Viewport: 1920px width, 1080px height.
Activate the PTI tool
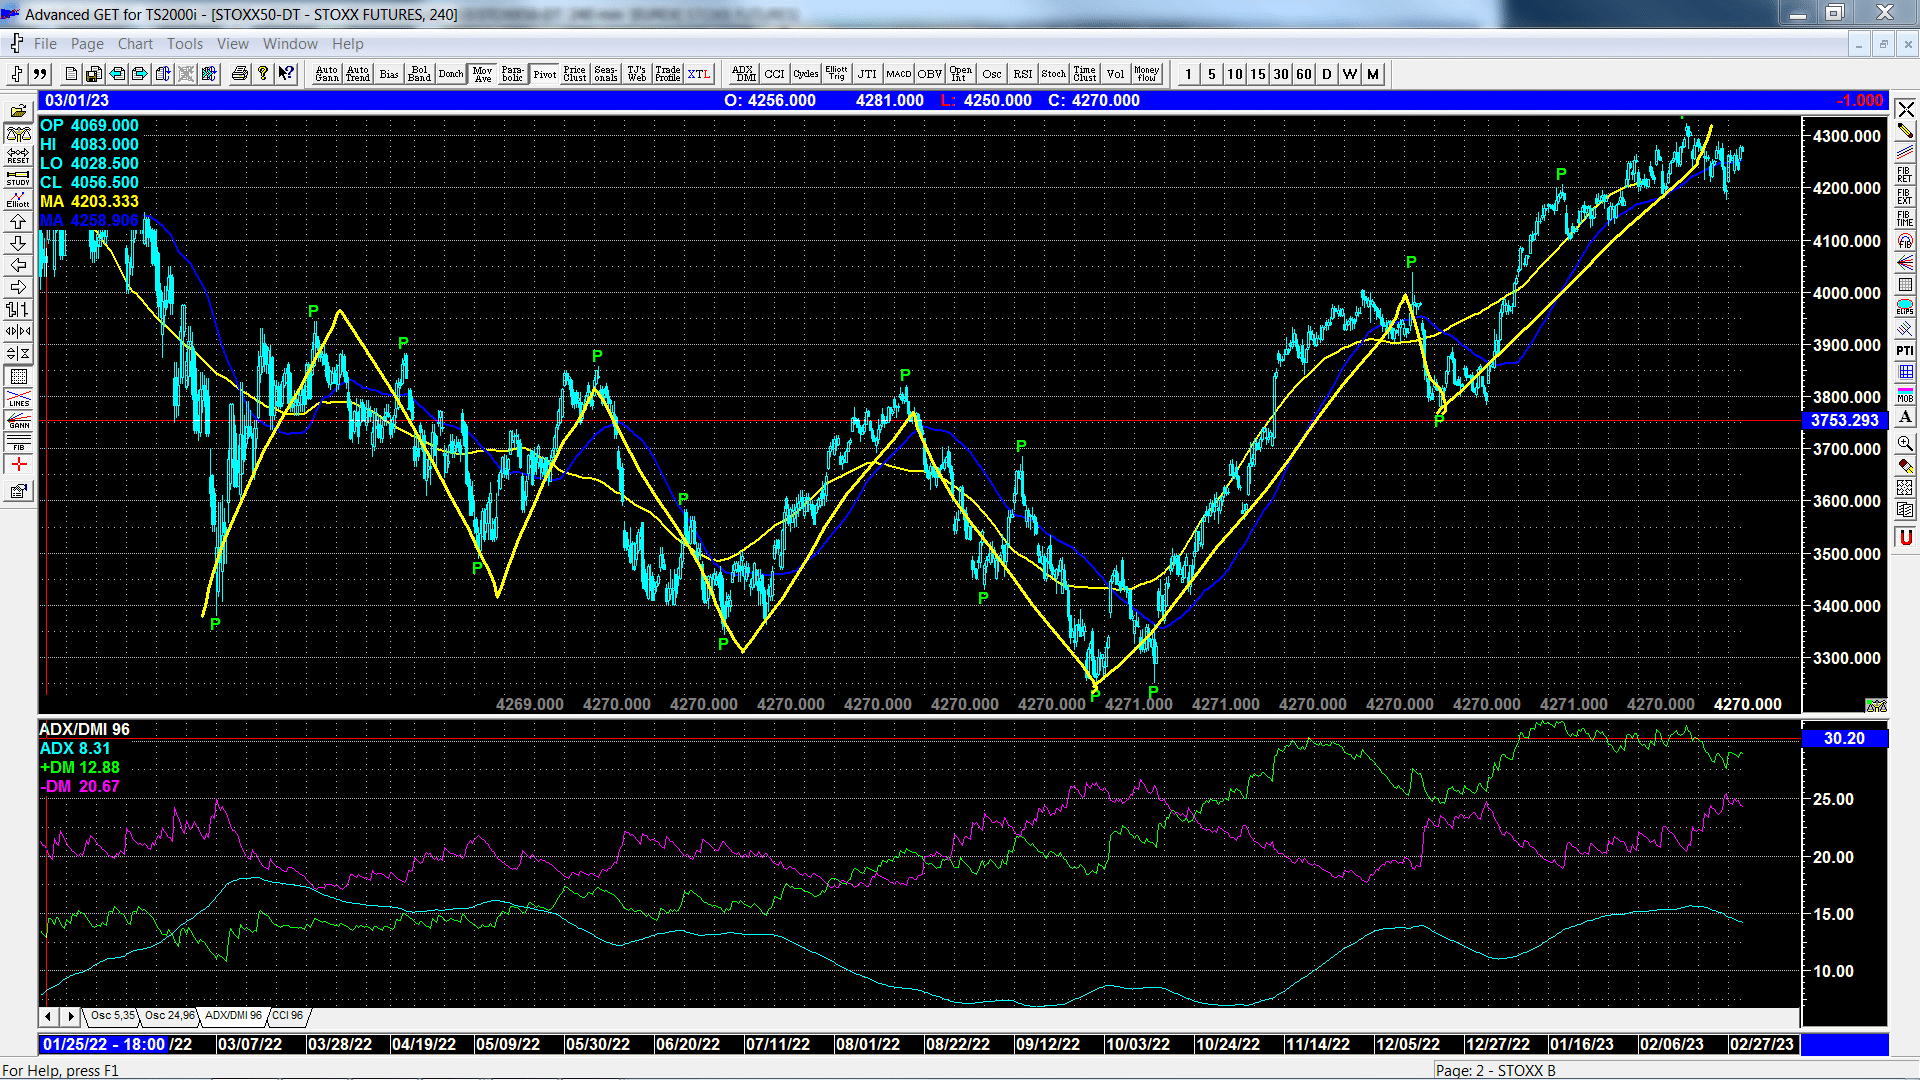1905,350
